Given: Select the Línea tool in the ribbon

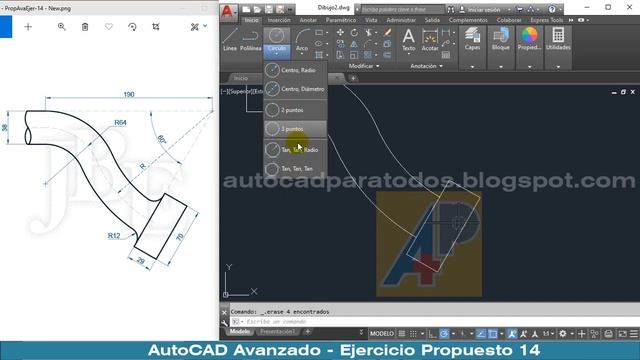Looking at the screenshot, I should tap(230, 40).
